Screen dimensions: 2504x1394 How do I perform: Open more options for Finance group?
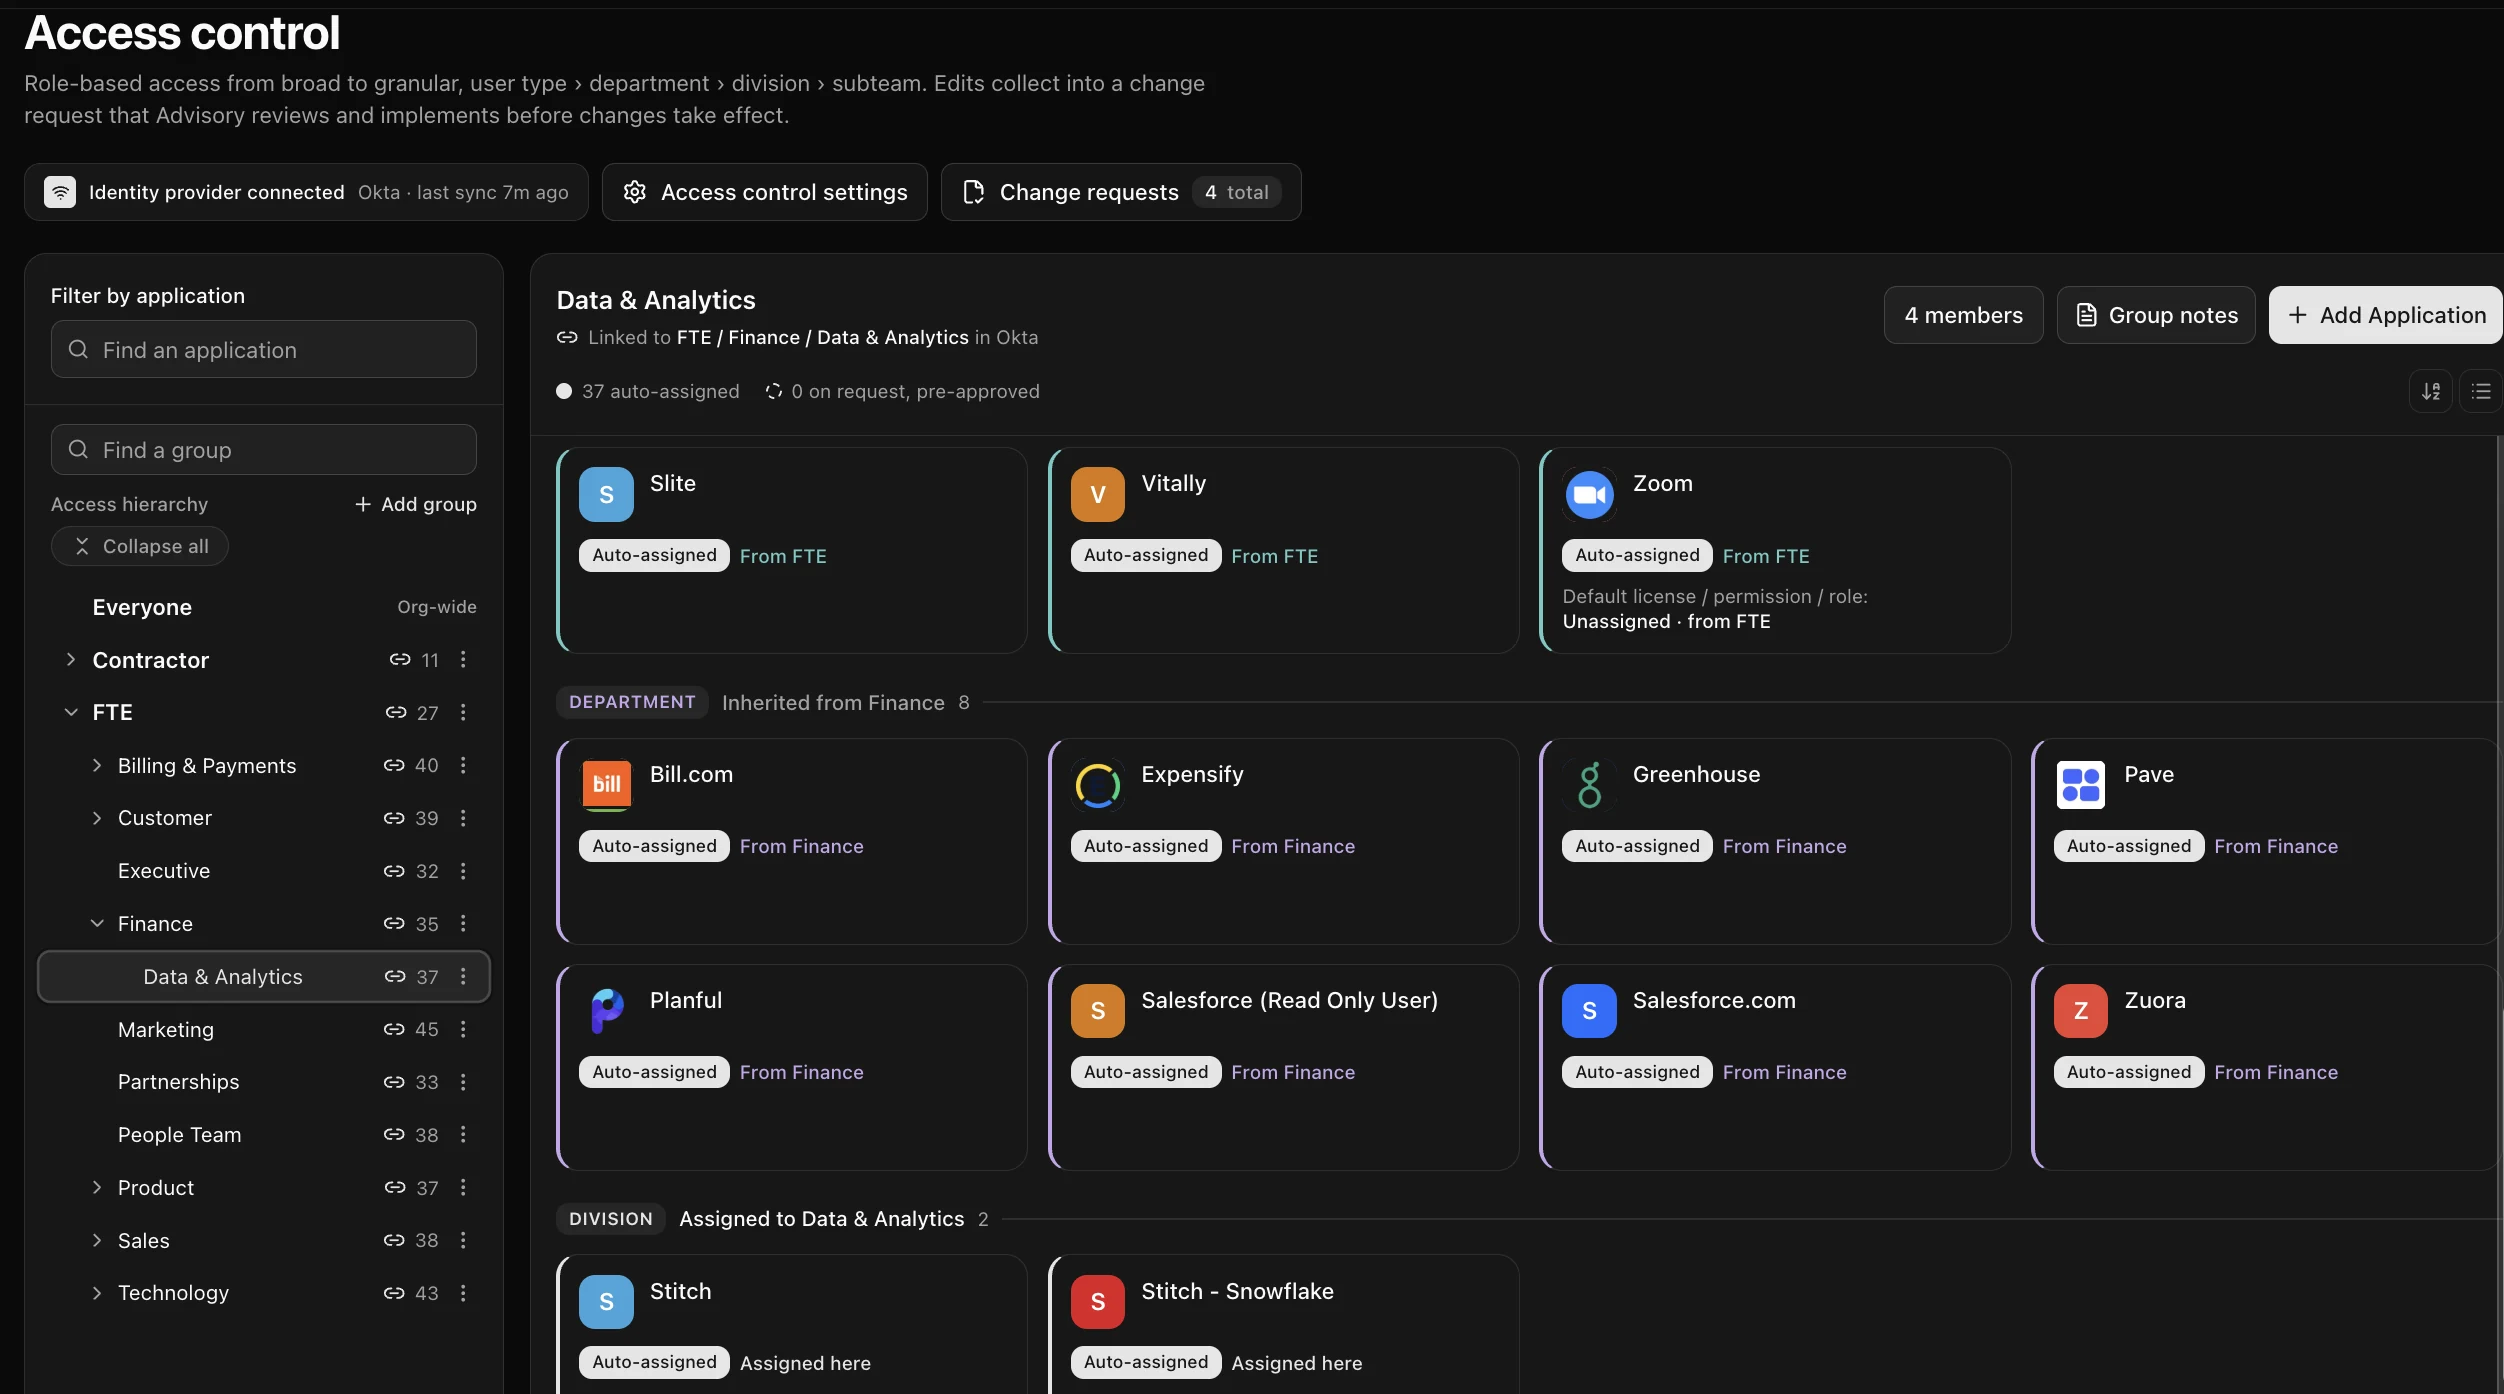click(463, 923)
